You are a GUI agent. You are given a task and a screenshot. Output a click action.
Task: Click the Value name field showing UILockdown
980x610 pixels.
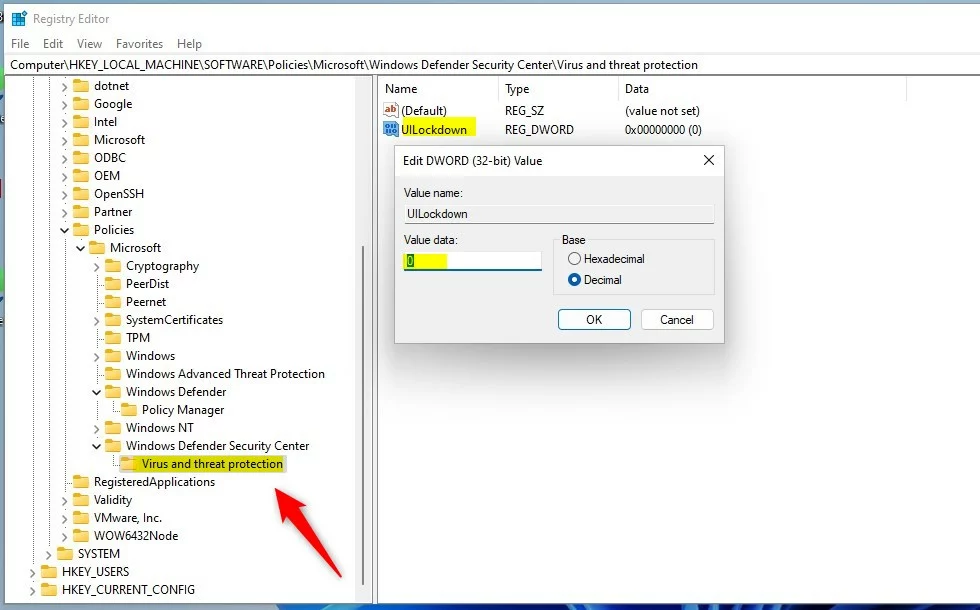click(x=559, y=214)
